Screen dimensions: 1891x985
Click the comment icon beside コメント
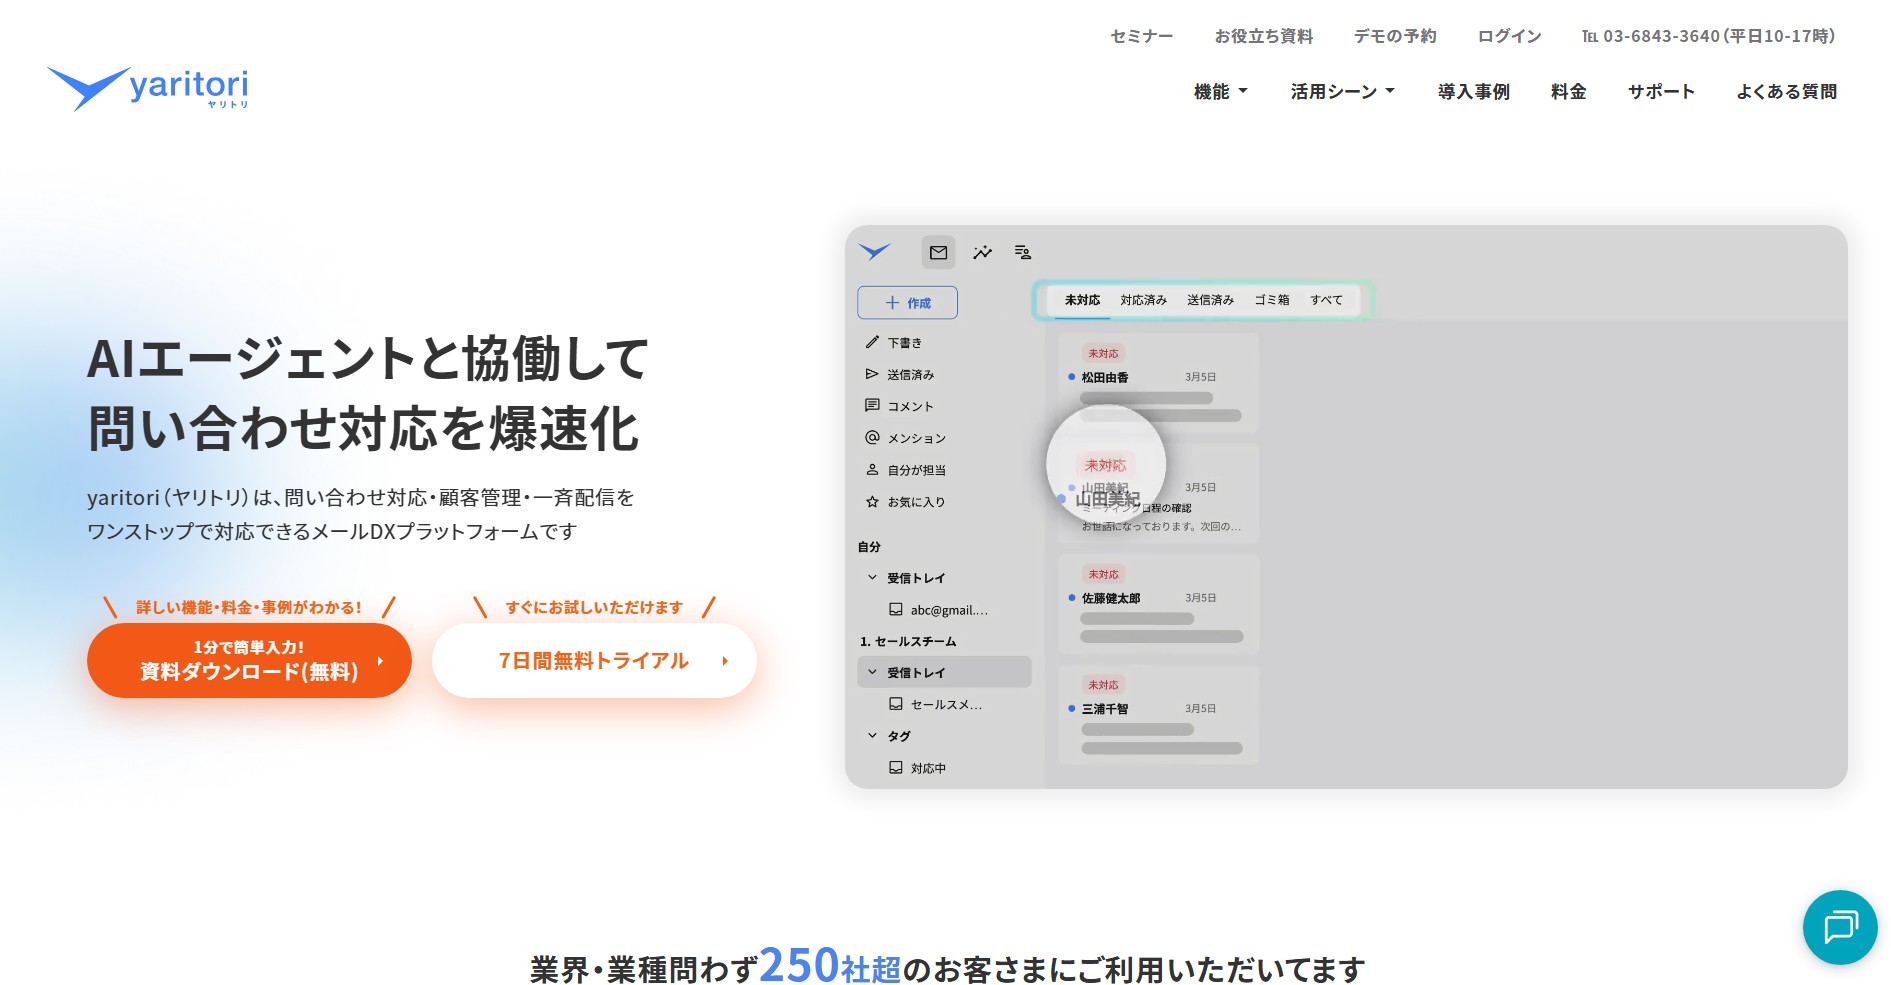click(872, 406)
